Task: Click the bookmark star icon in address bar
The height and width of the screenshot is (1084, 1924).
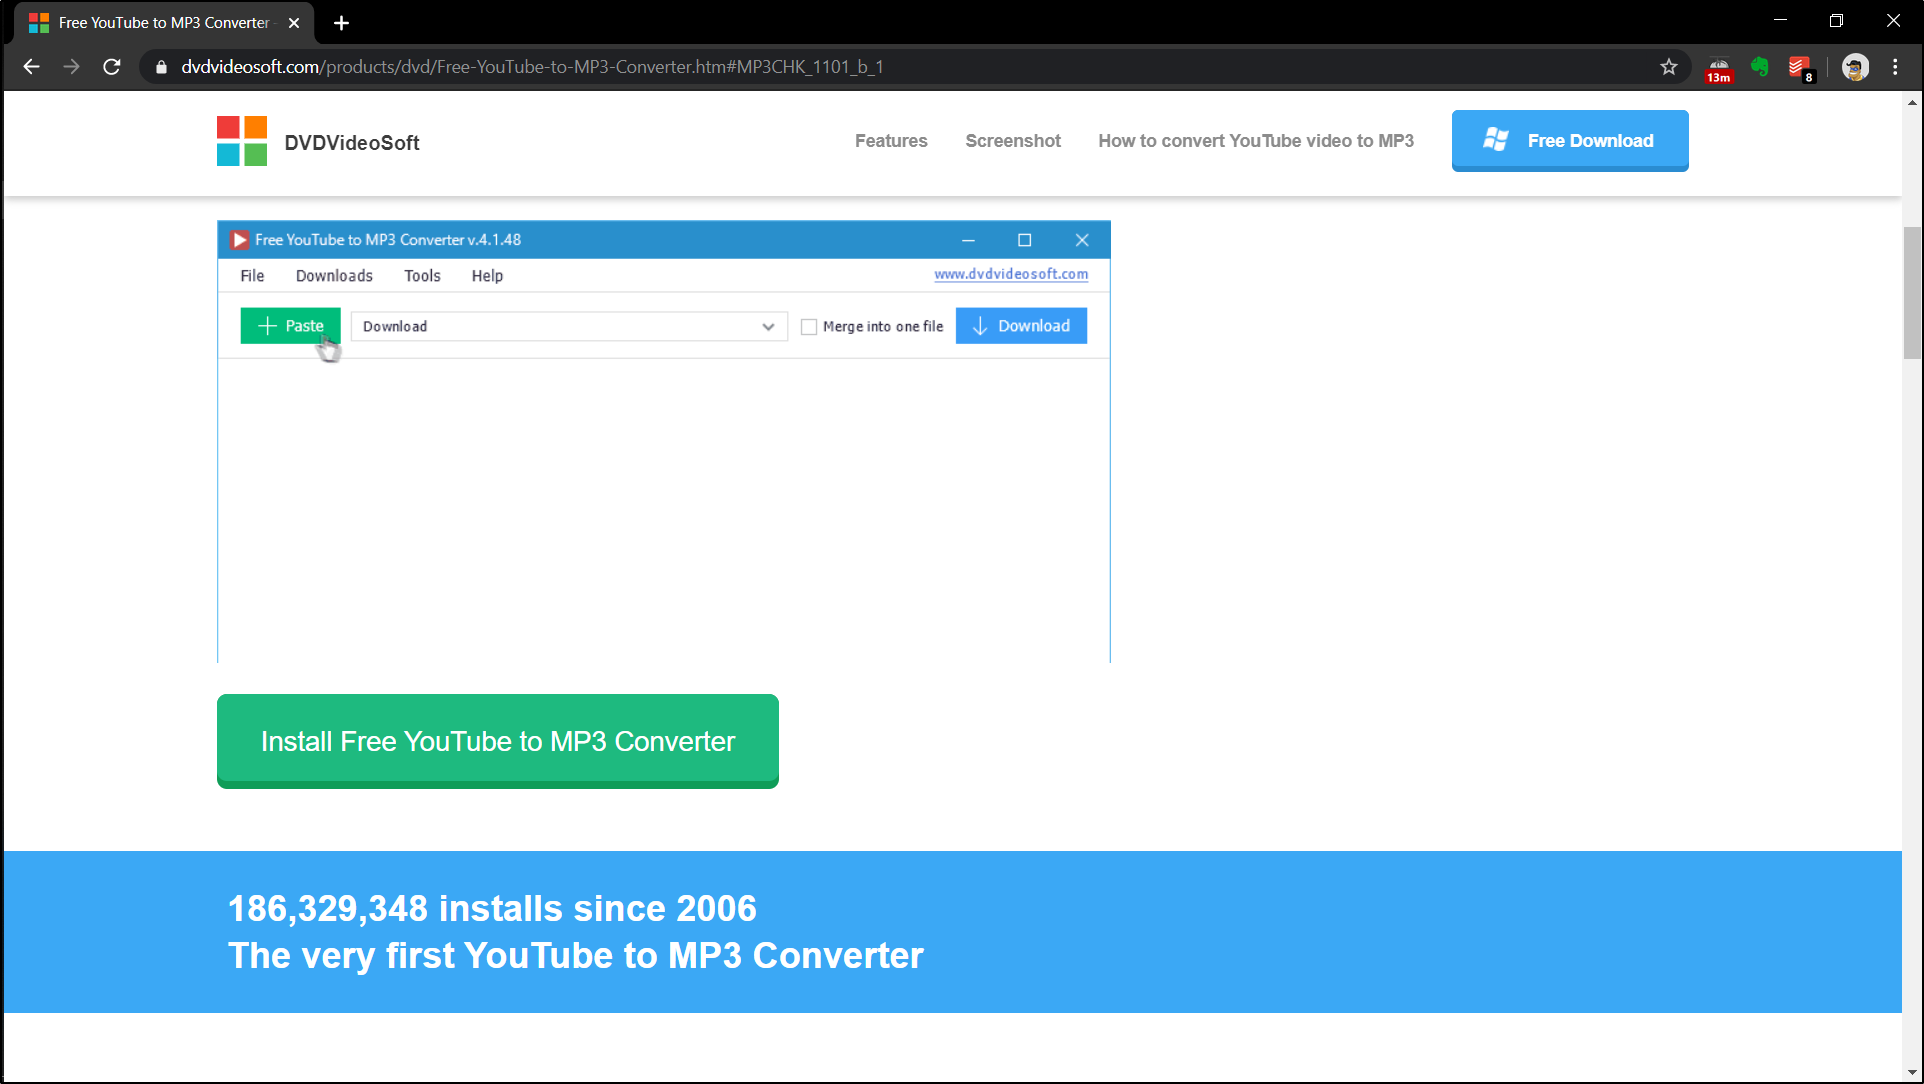Action: (x=1668, y=67)
